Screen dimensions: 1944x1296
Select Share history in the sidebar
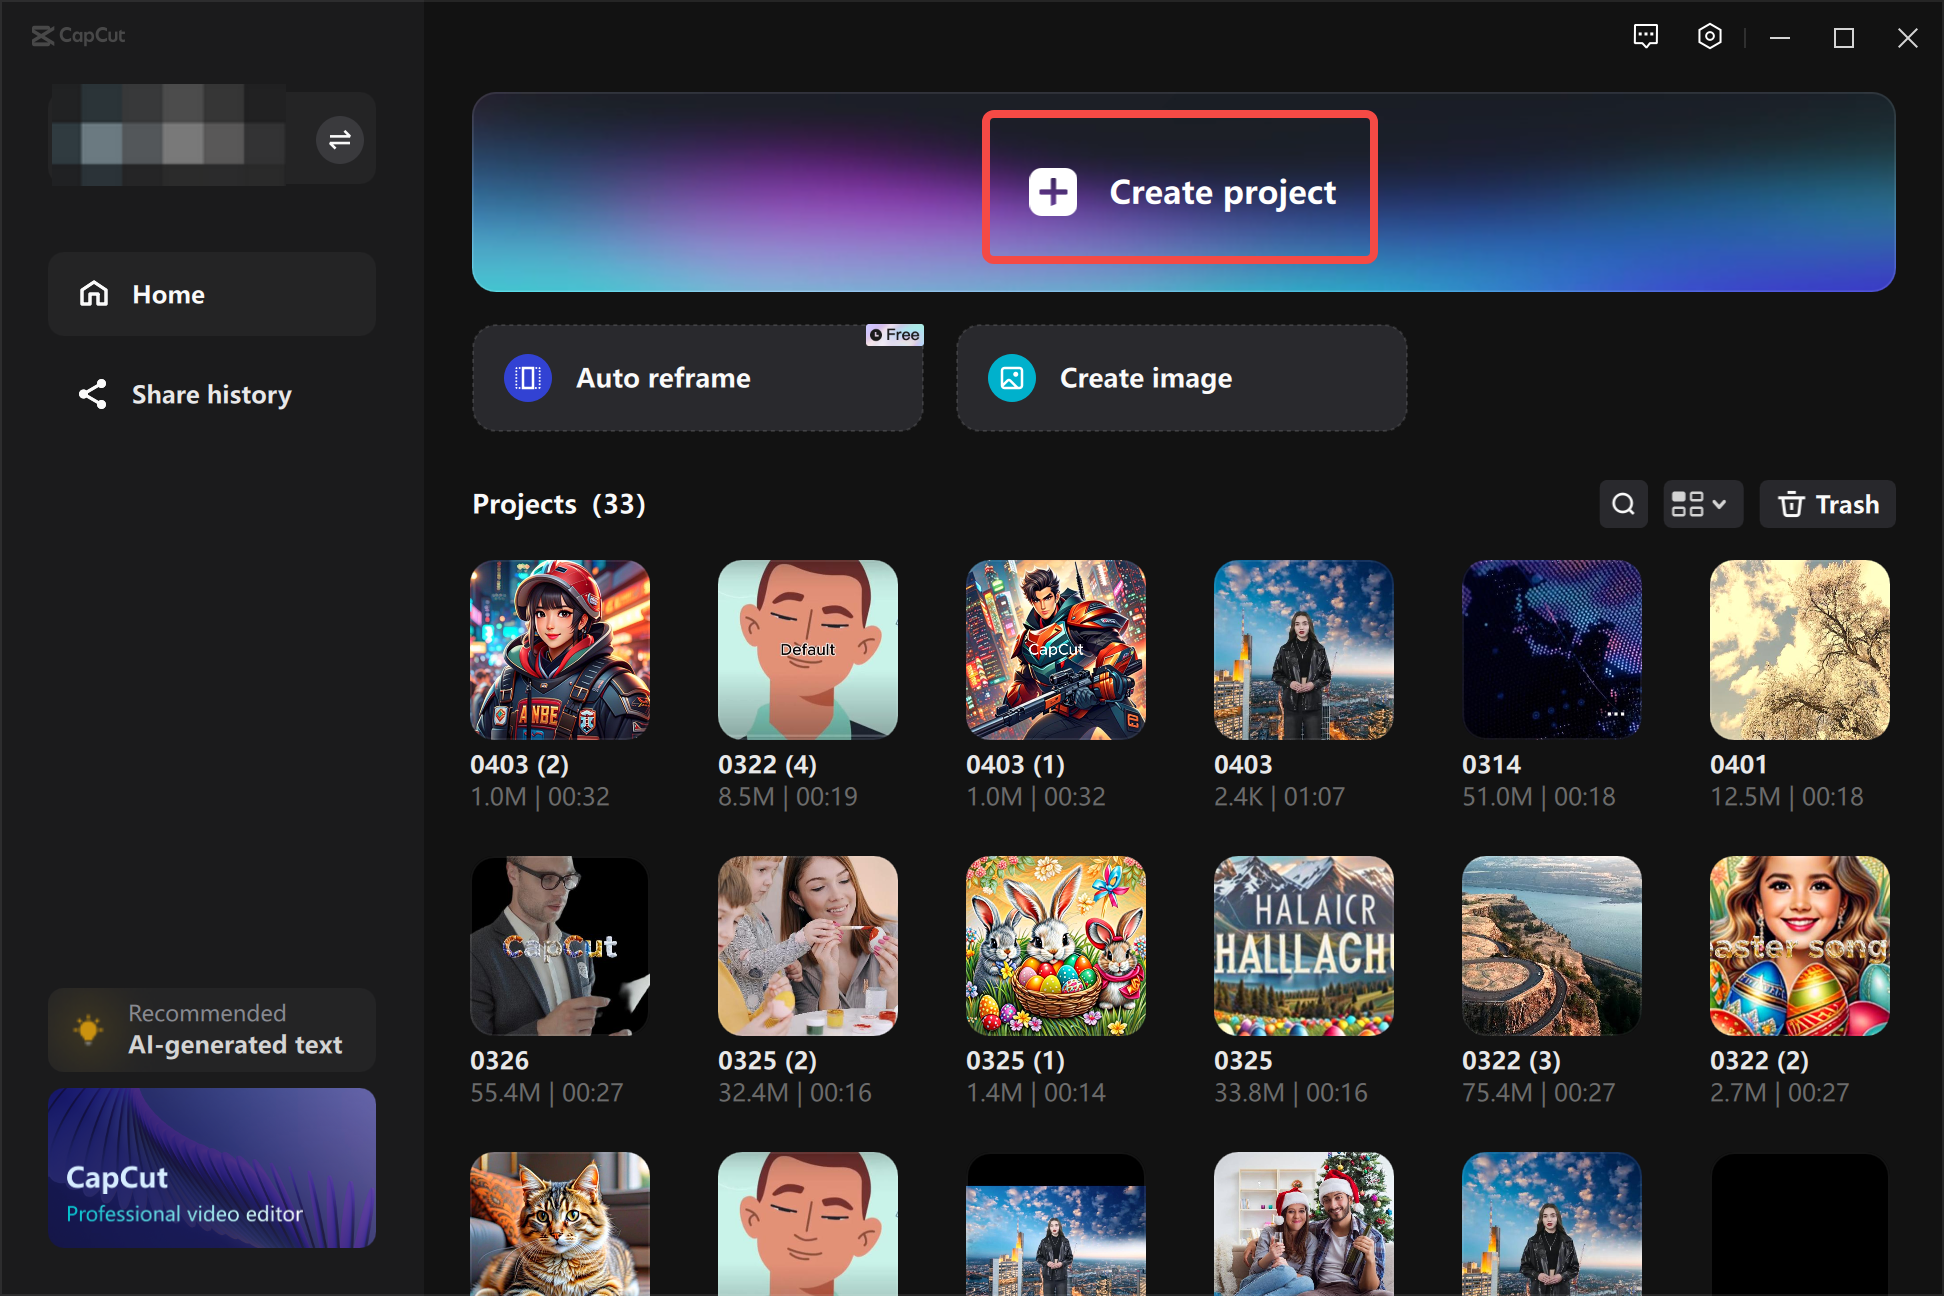[211, 394]
